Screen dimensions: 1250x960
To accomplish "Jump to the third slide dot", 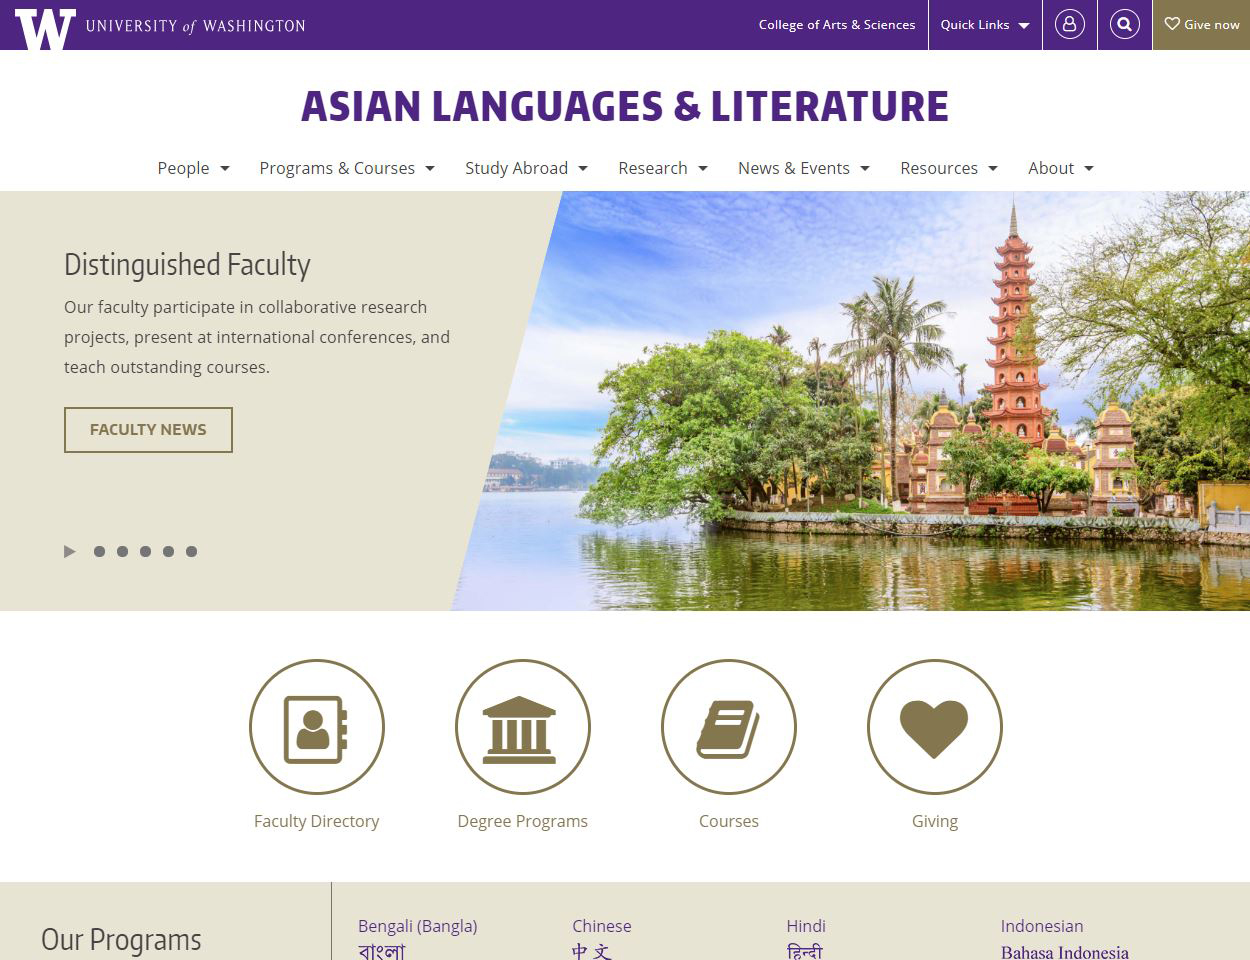I will click(145, 551).
